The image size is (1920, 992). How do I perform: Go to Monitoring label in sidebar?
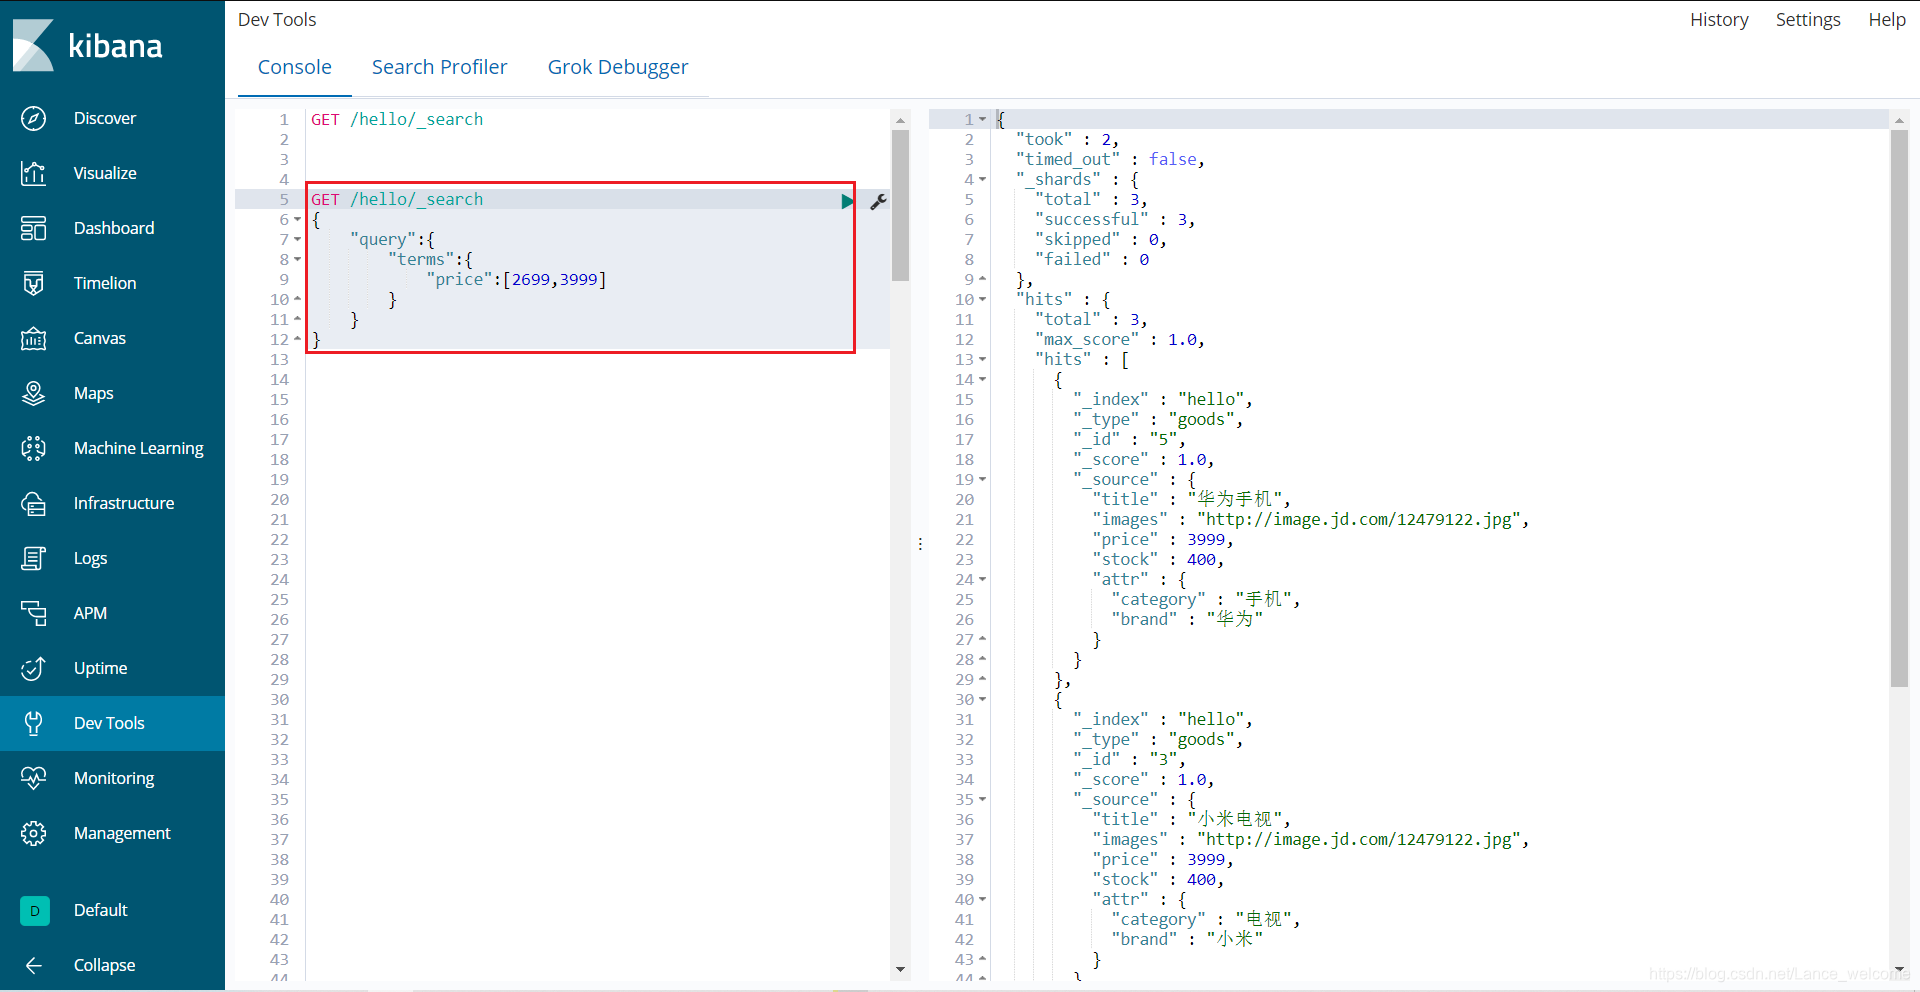pos(114,778)
